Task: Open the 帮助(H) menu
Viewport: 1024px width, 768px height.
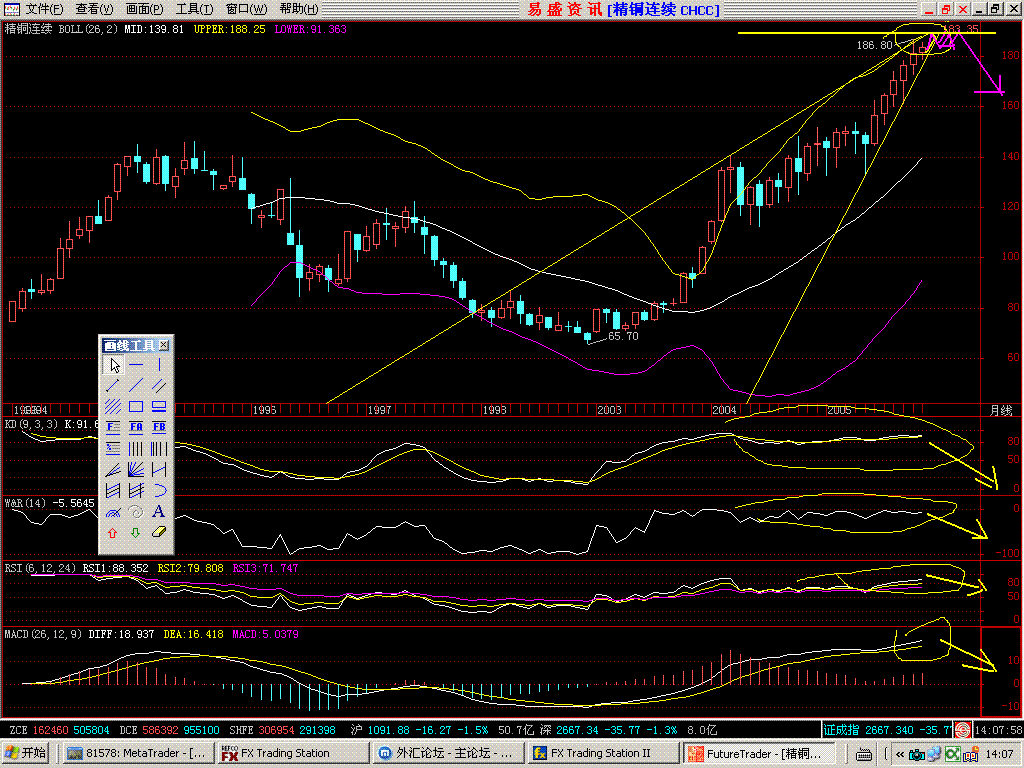Action: coord(299,9)
